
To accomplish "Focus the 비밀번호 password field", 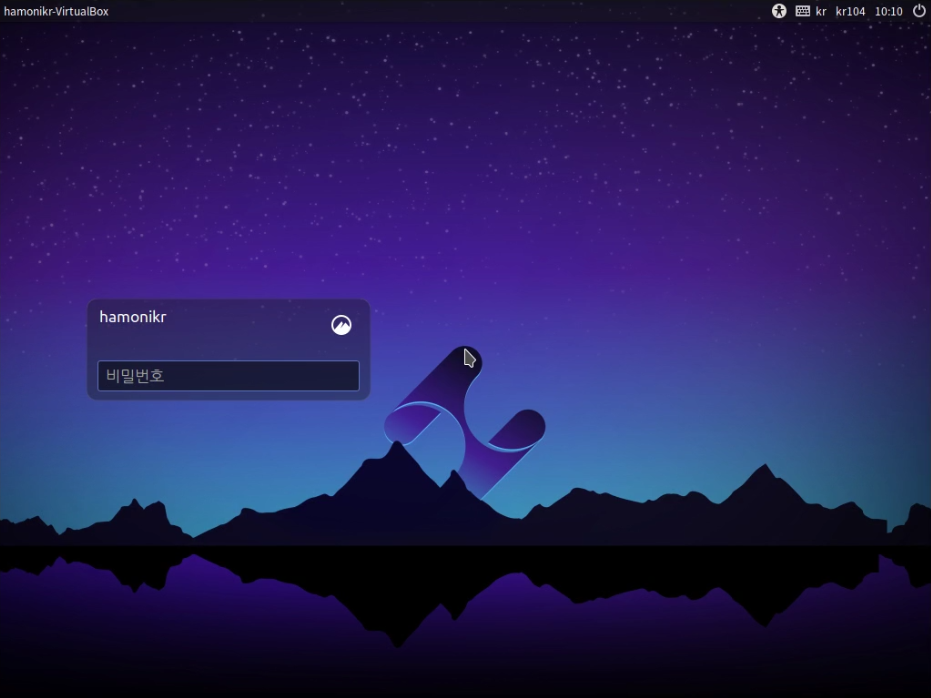I will coord(228,376).
